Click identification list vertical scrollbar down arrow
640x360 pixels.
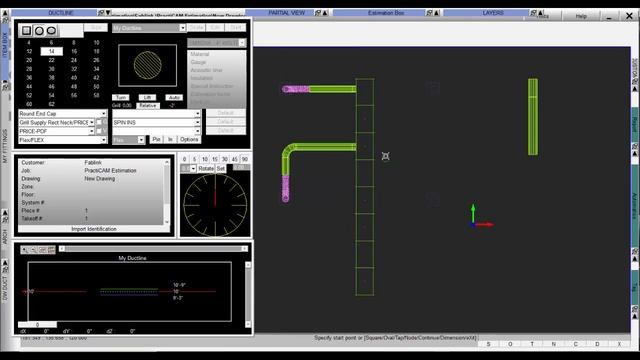[x=167, y=222]
